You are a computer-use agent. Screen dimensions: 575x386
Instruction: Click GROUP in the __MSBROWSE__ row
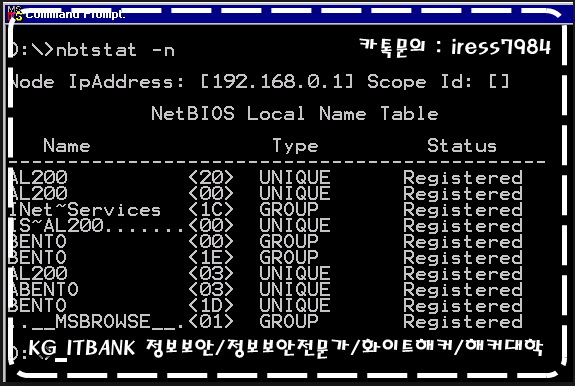(289, 322)
